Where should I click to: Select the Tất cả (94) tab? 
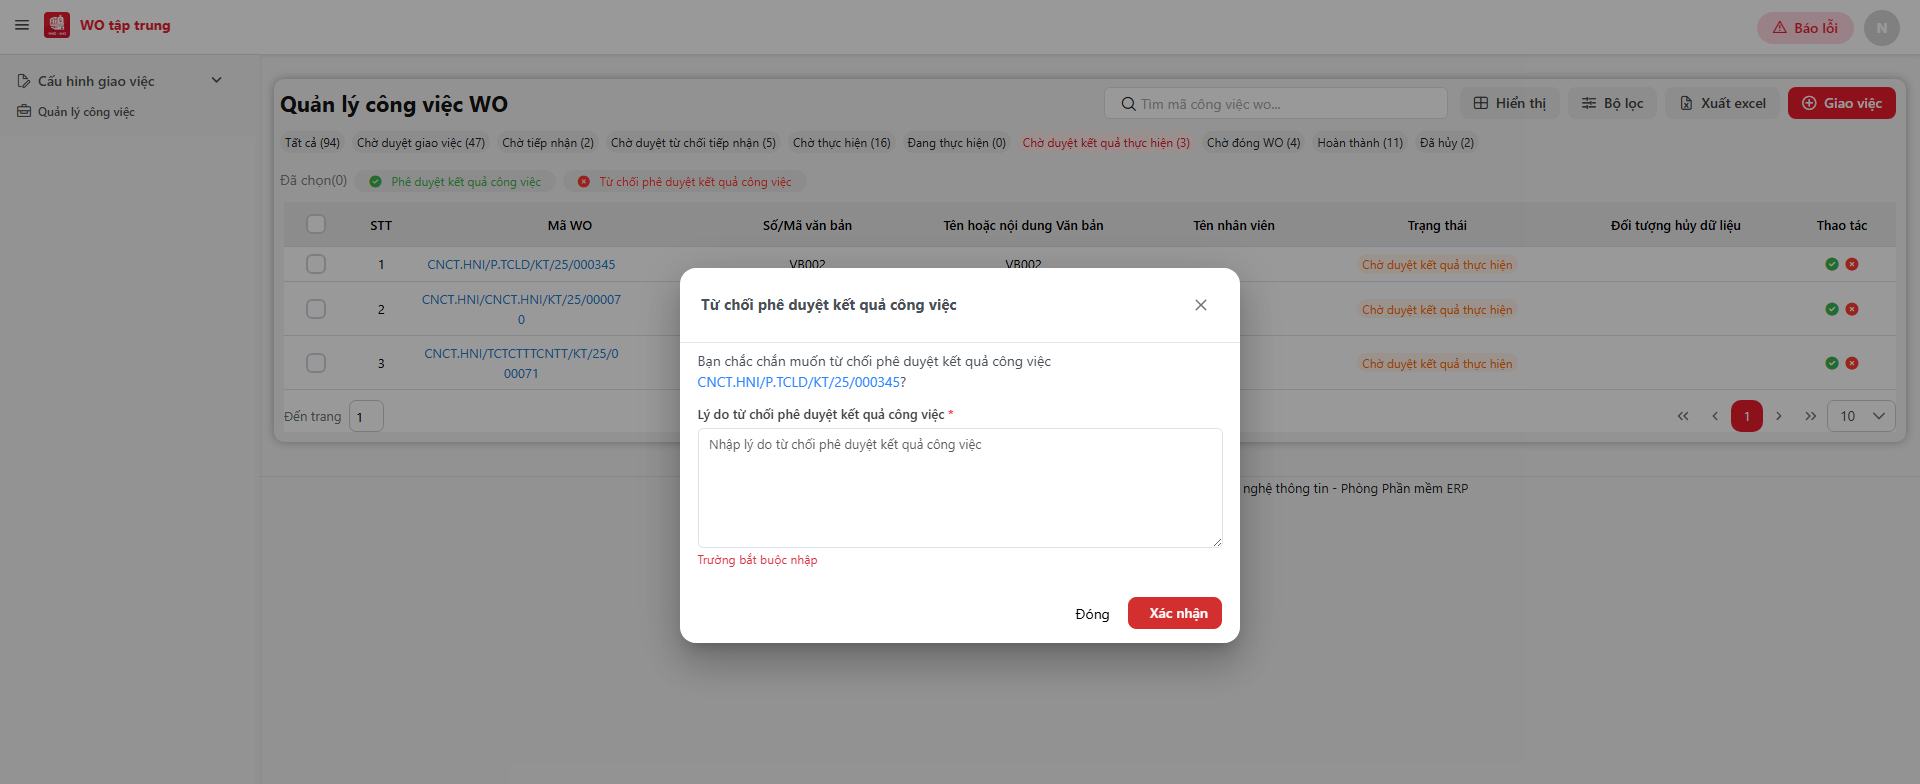coord(312,143)
